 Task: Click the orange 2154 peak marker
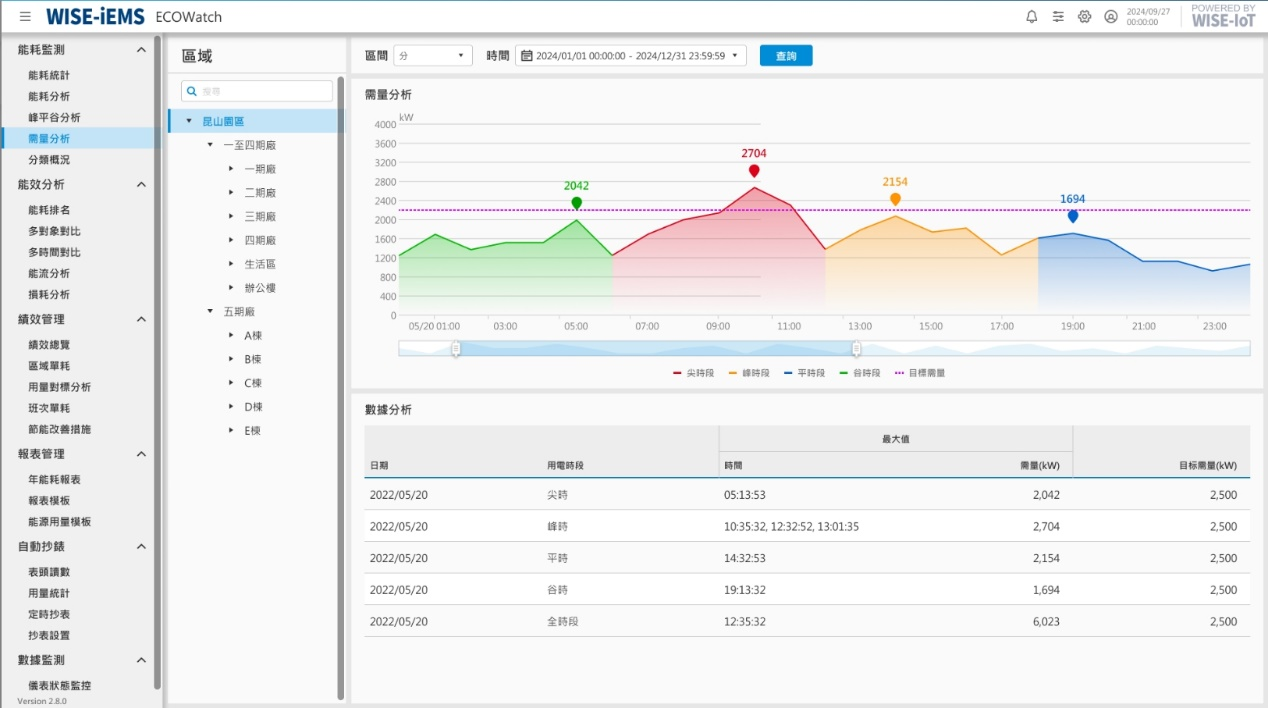(895, 199)
